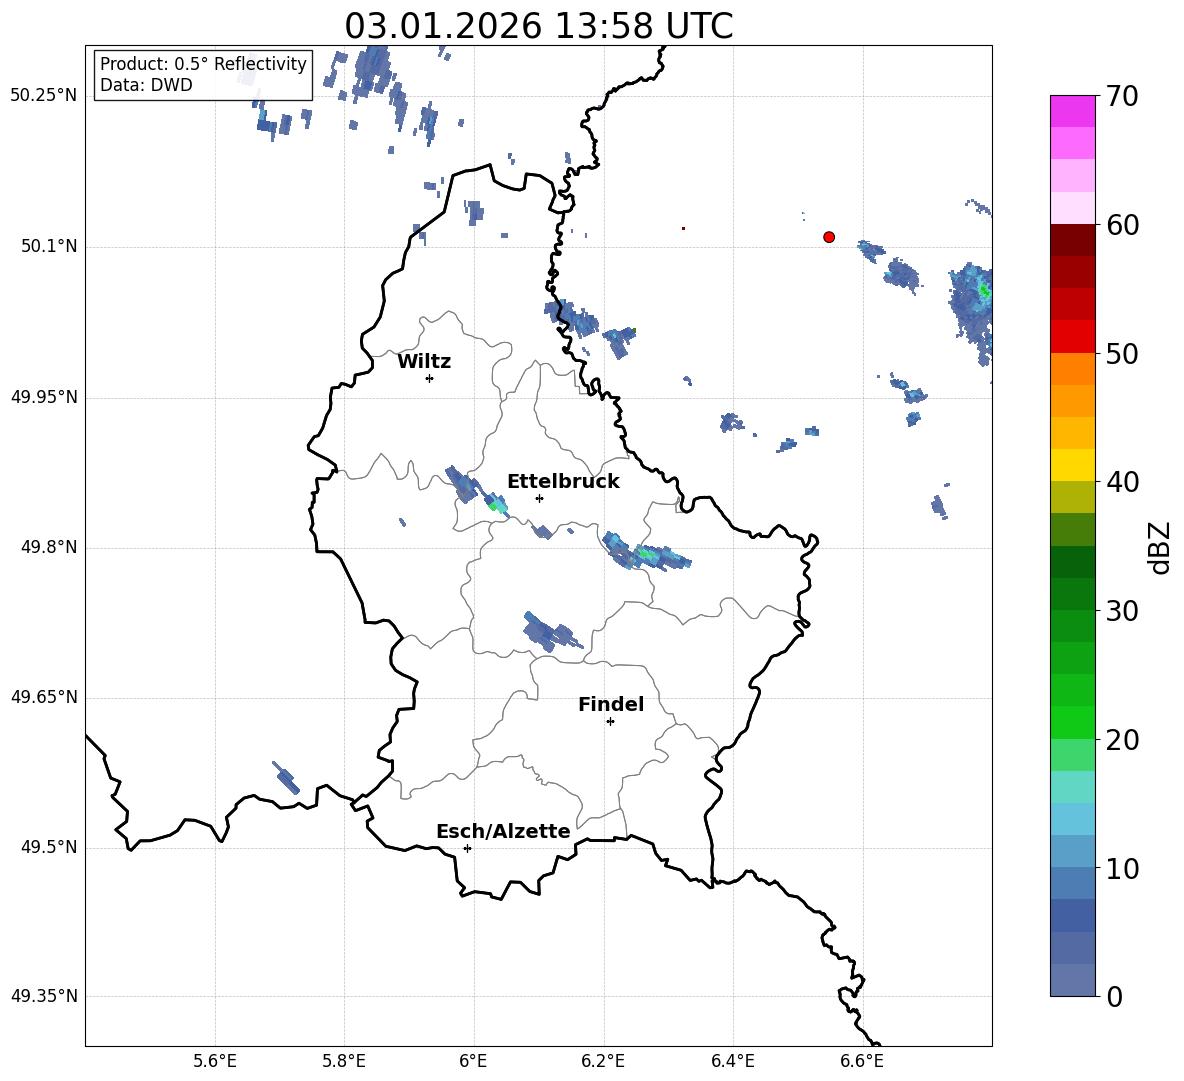The image size is (1184, 1081).
Task: Click the 6°E longitude label
Action: point(473,1061)
